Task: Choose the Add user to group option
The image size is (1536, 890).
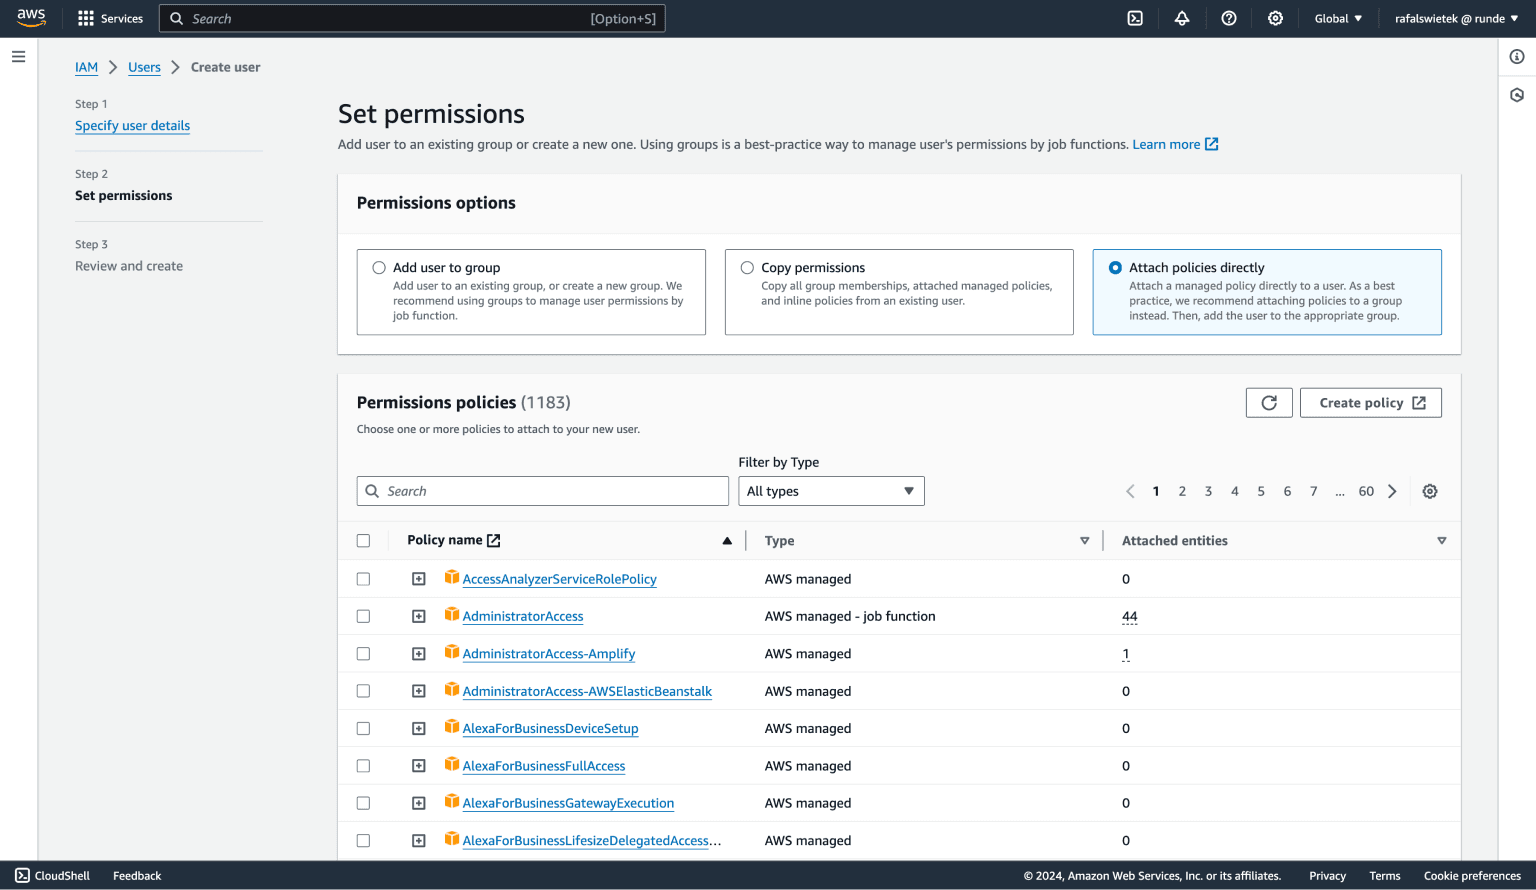Action: pyautogui.click(x=379, y=267)
